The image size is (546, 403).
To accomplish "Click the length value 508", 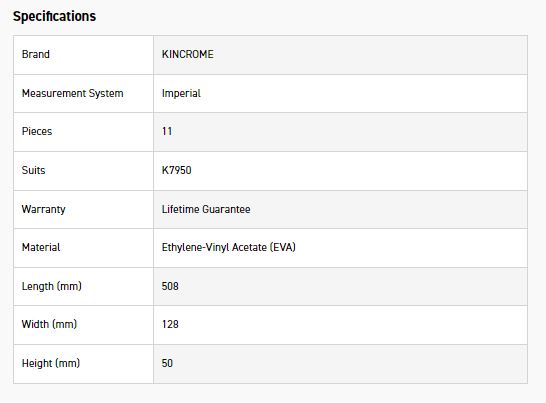I will pyautogui.click(x=170, y=286).
